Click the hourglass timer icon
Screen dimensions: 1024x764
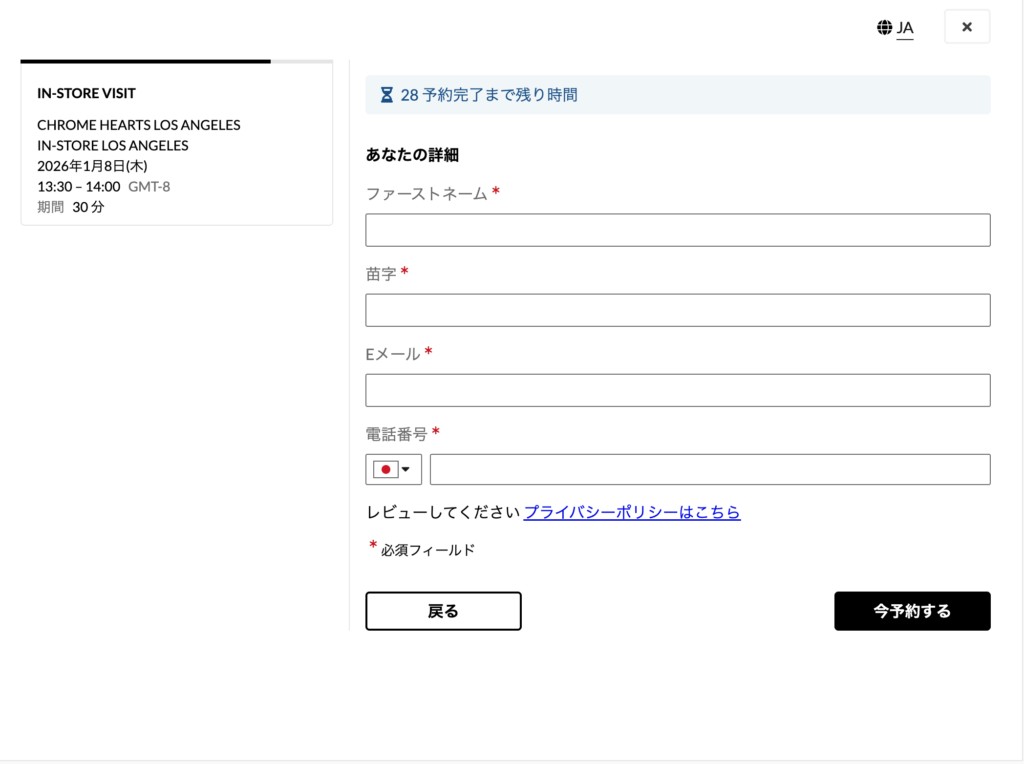click(387, 95)
